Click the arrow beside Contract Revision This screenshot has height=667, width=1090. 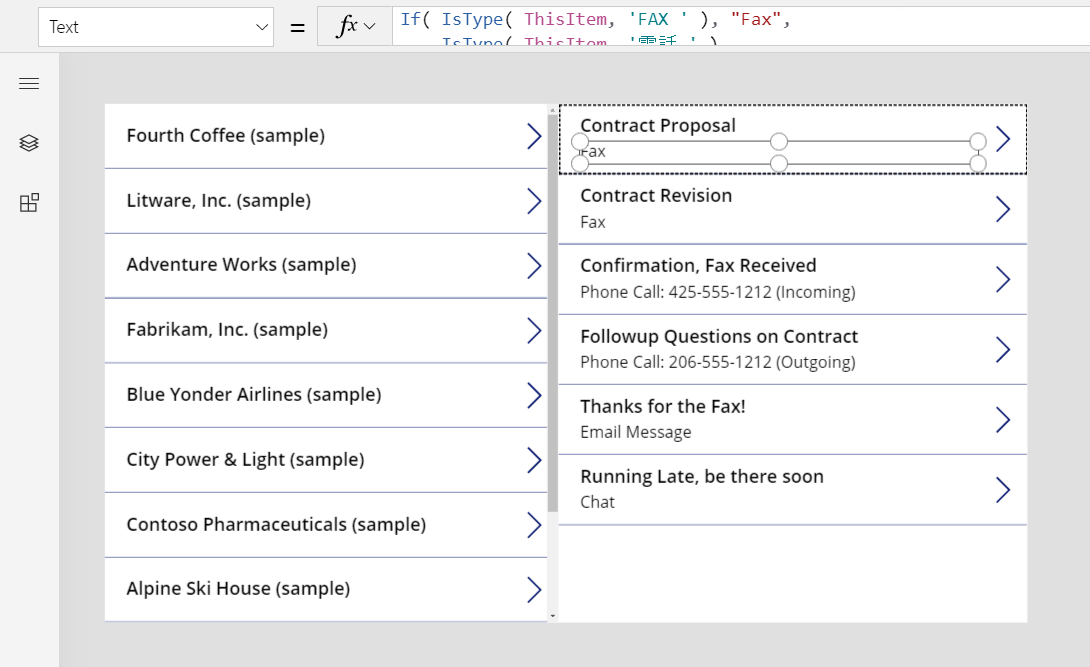click(1002, 209)
